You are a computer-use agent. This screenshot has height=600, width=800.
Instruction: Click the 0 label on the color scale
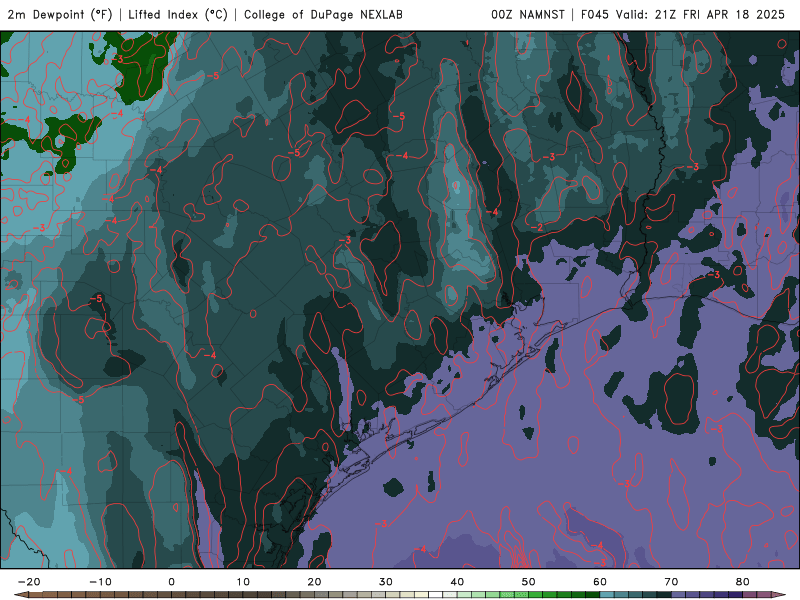[171, 582]
